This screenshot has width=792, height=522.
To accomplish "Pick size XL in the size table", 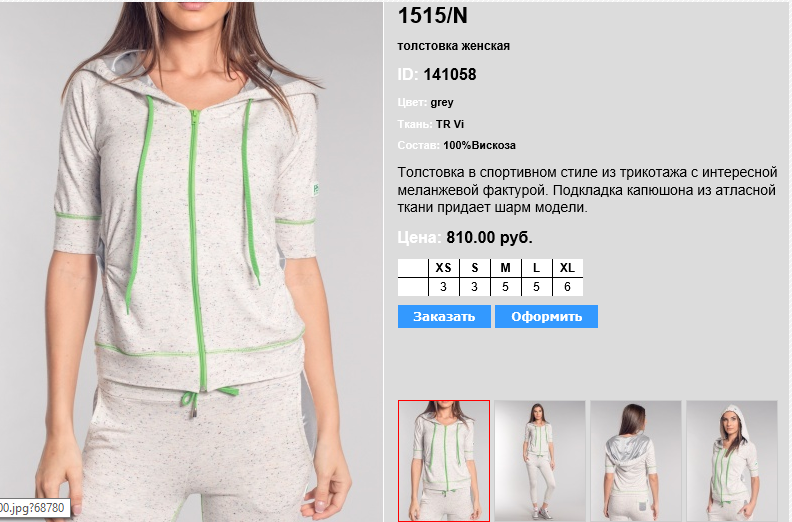I will [x=567, y=268].
